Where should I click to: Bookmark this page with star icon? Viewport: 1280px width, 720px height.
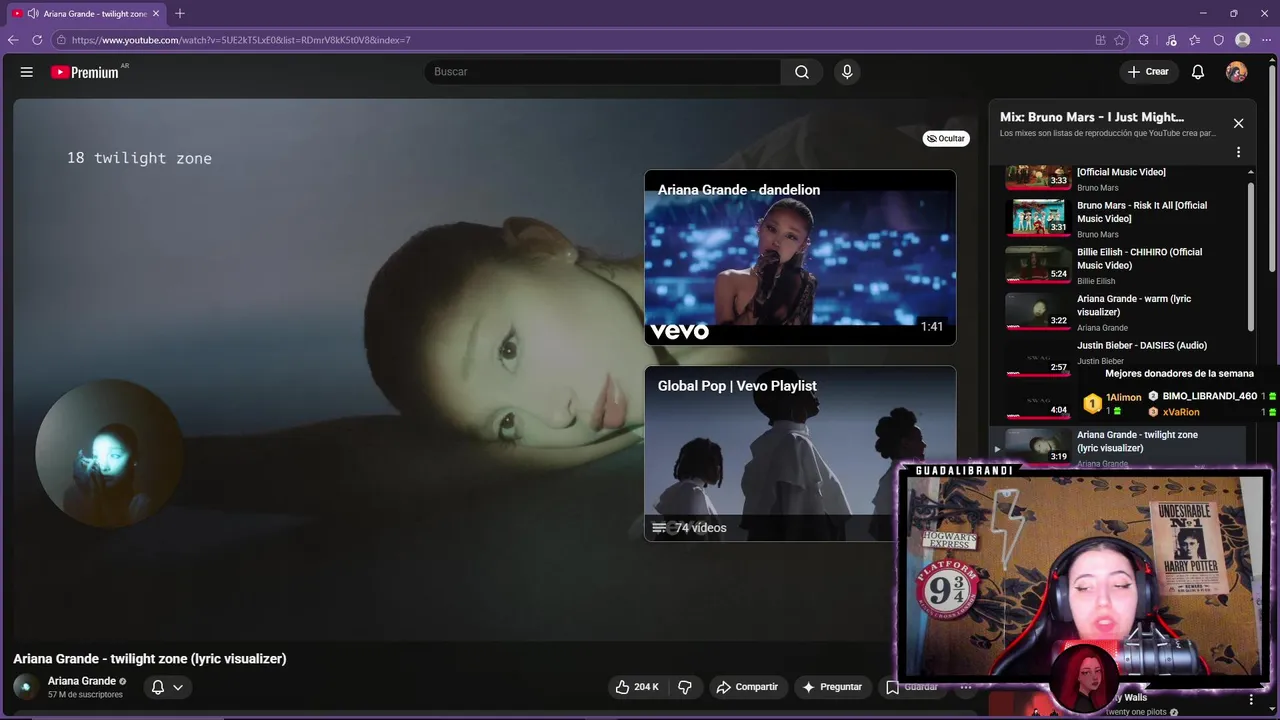(1120, 40)
